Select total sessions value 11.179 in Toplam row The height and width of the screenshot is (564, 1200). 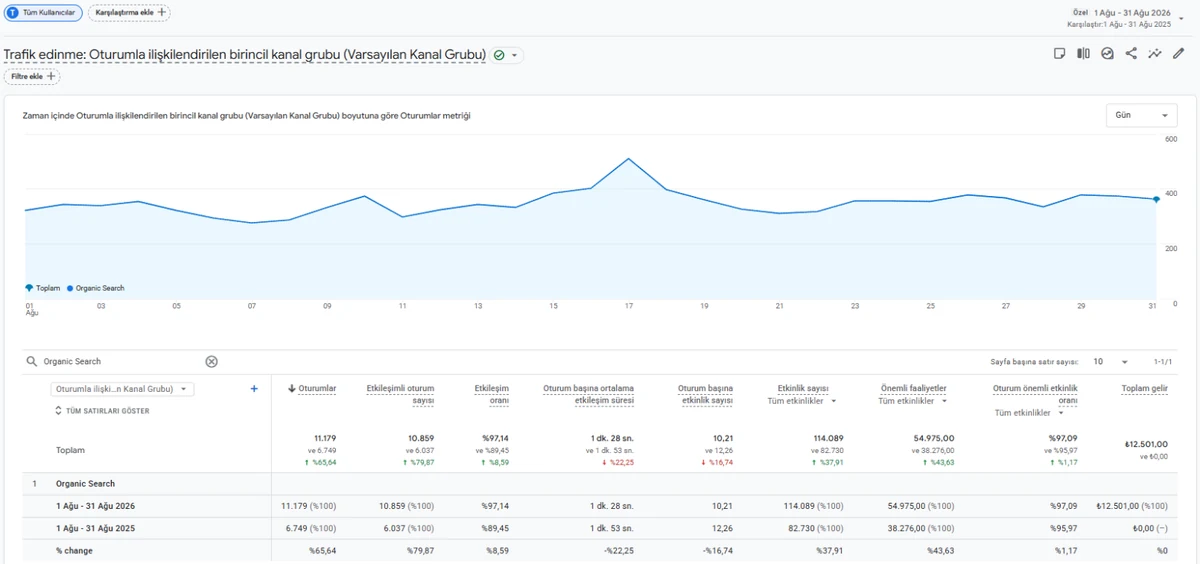tap(325, 438)
